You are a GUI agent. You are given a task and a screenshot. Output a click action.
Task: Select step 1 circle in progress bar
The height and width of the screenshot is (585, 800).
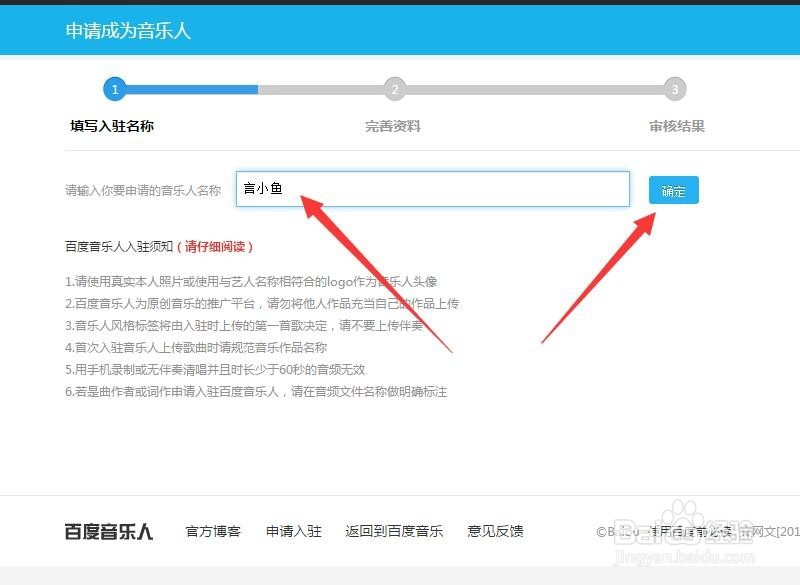(x=115, y=90)
